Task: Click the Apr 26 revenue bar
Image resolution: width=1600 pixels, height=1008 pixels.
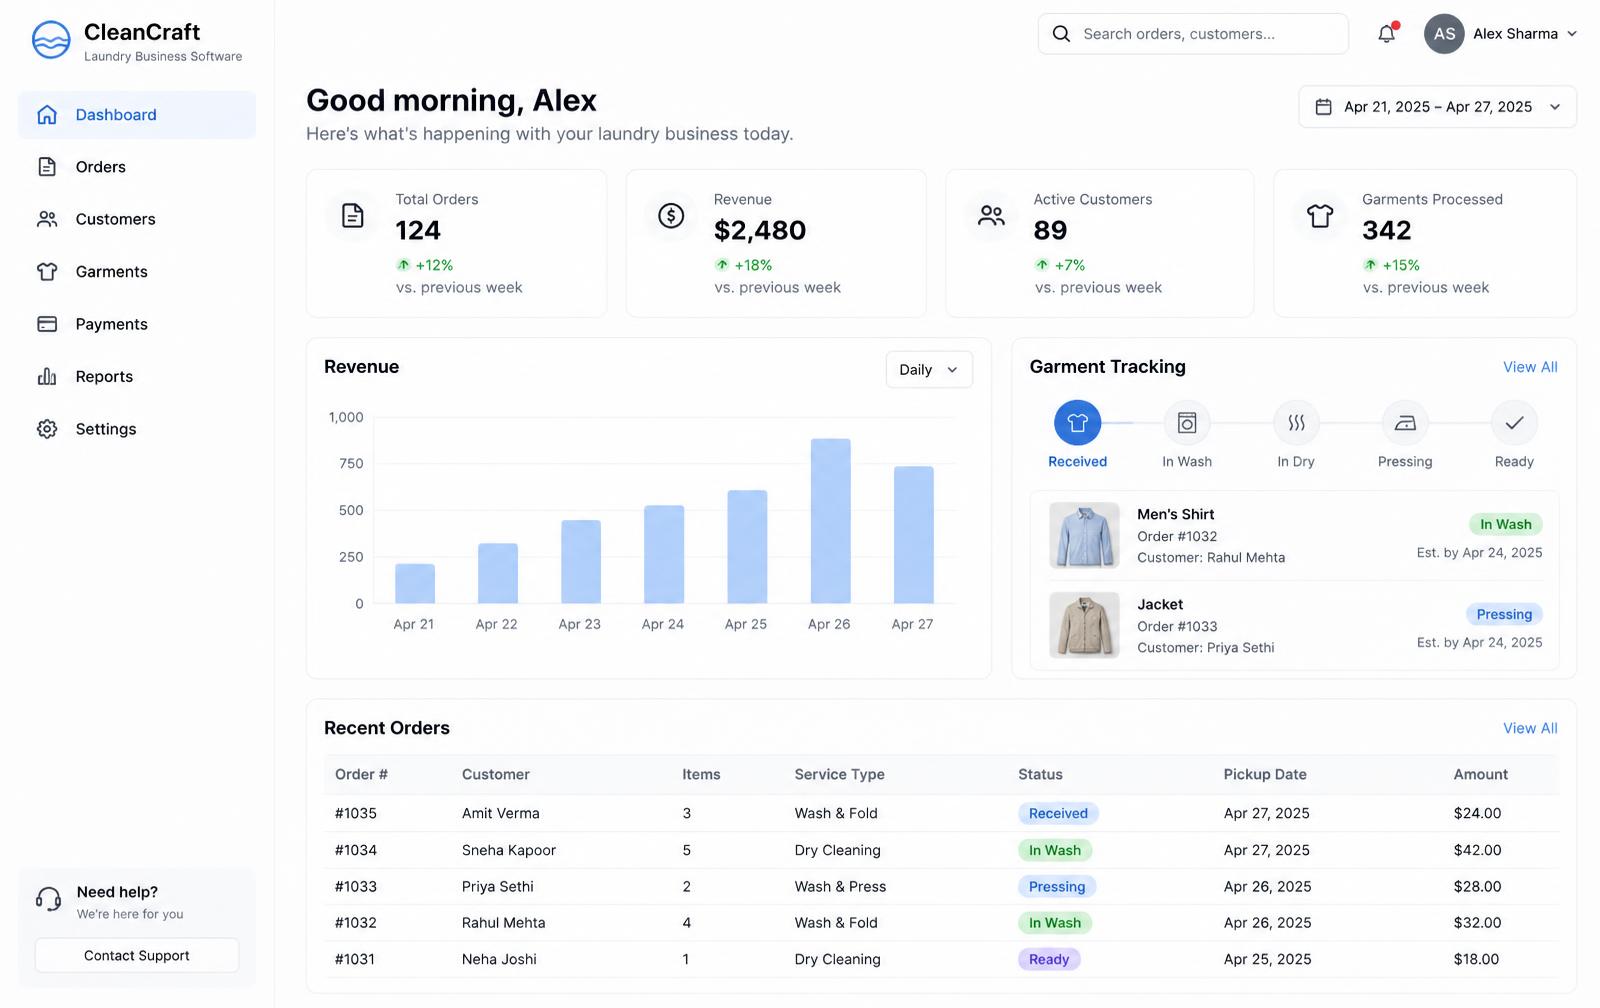Action: (x=830, y=521)
